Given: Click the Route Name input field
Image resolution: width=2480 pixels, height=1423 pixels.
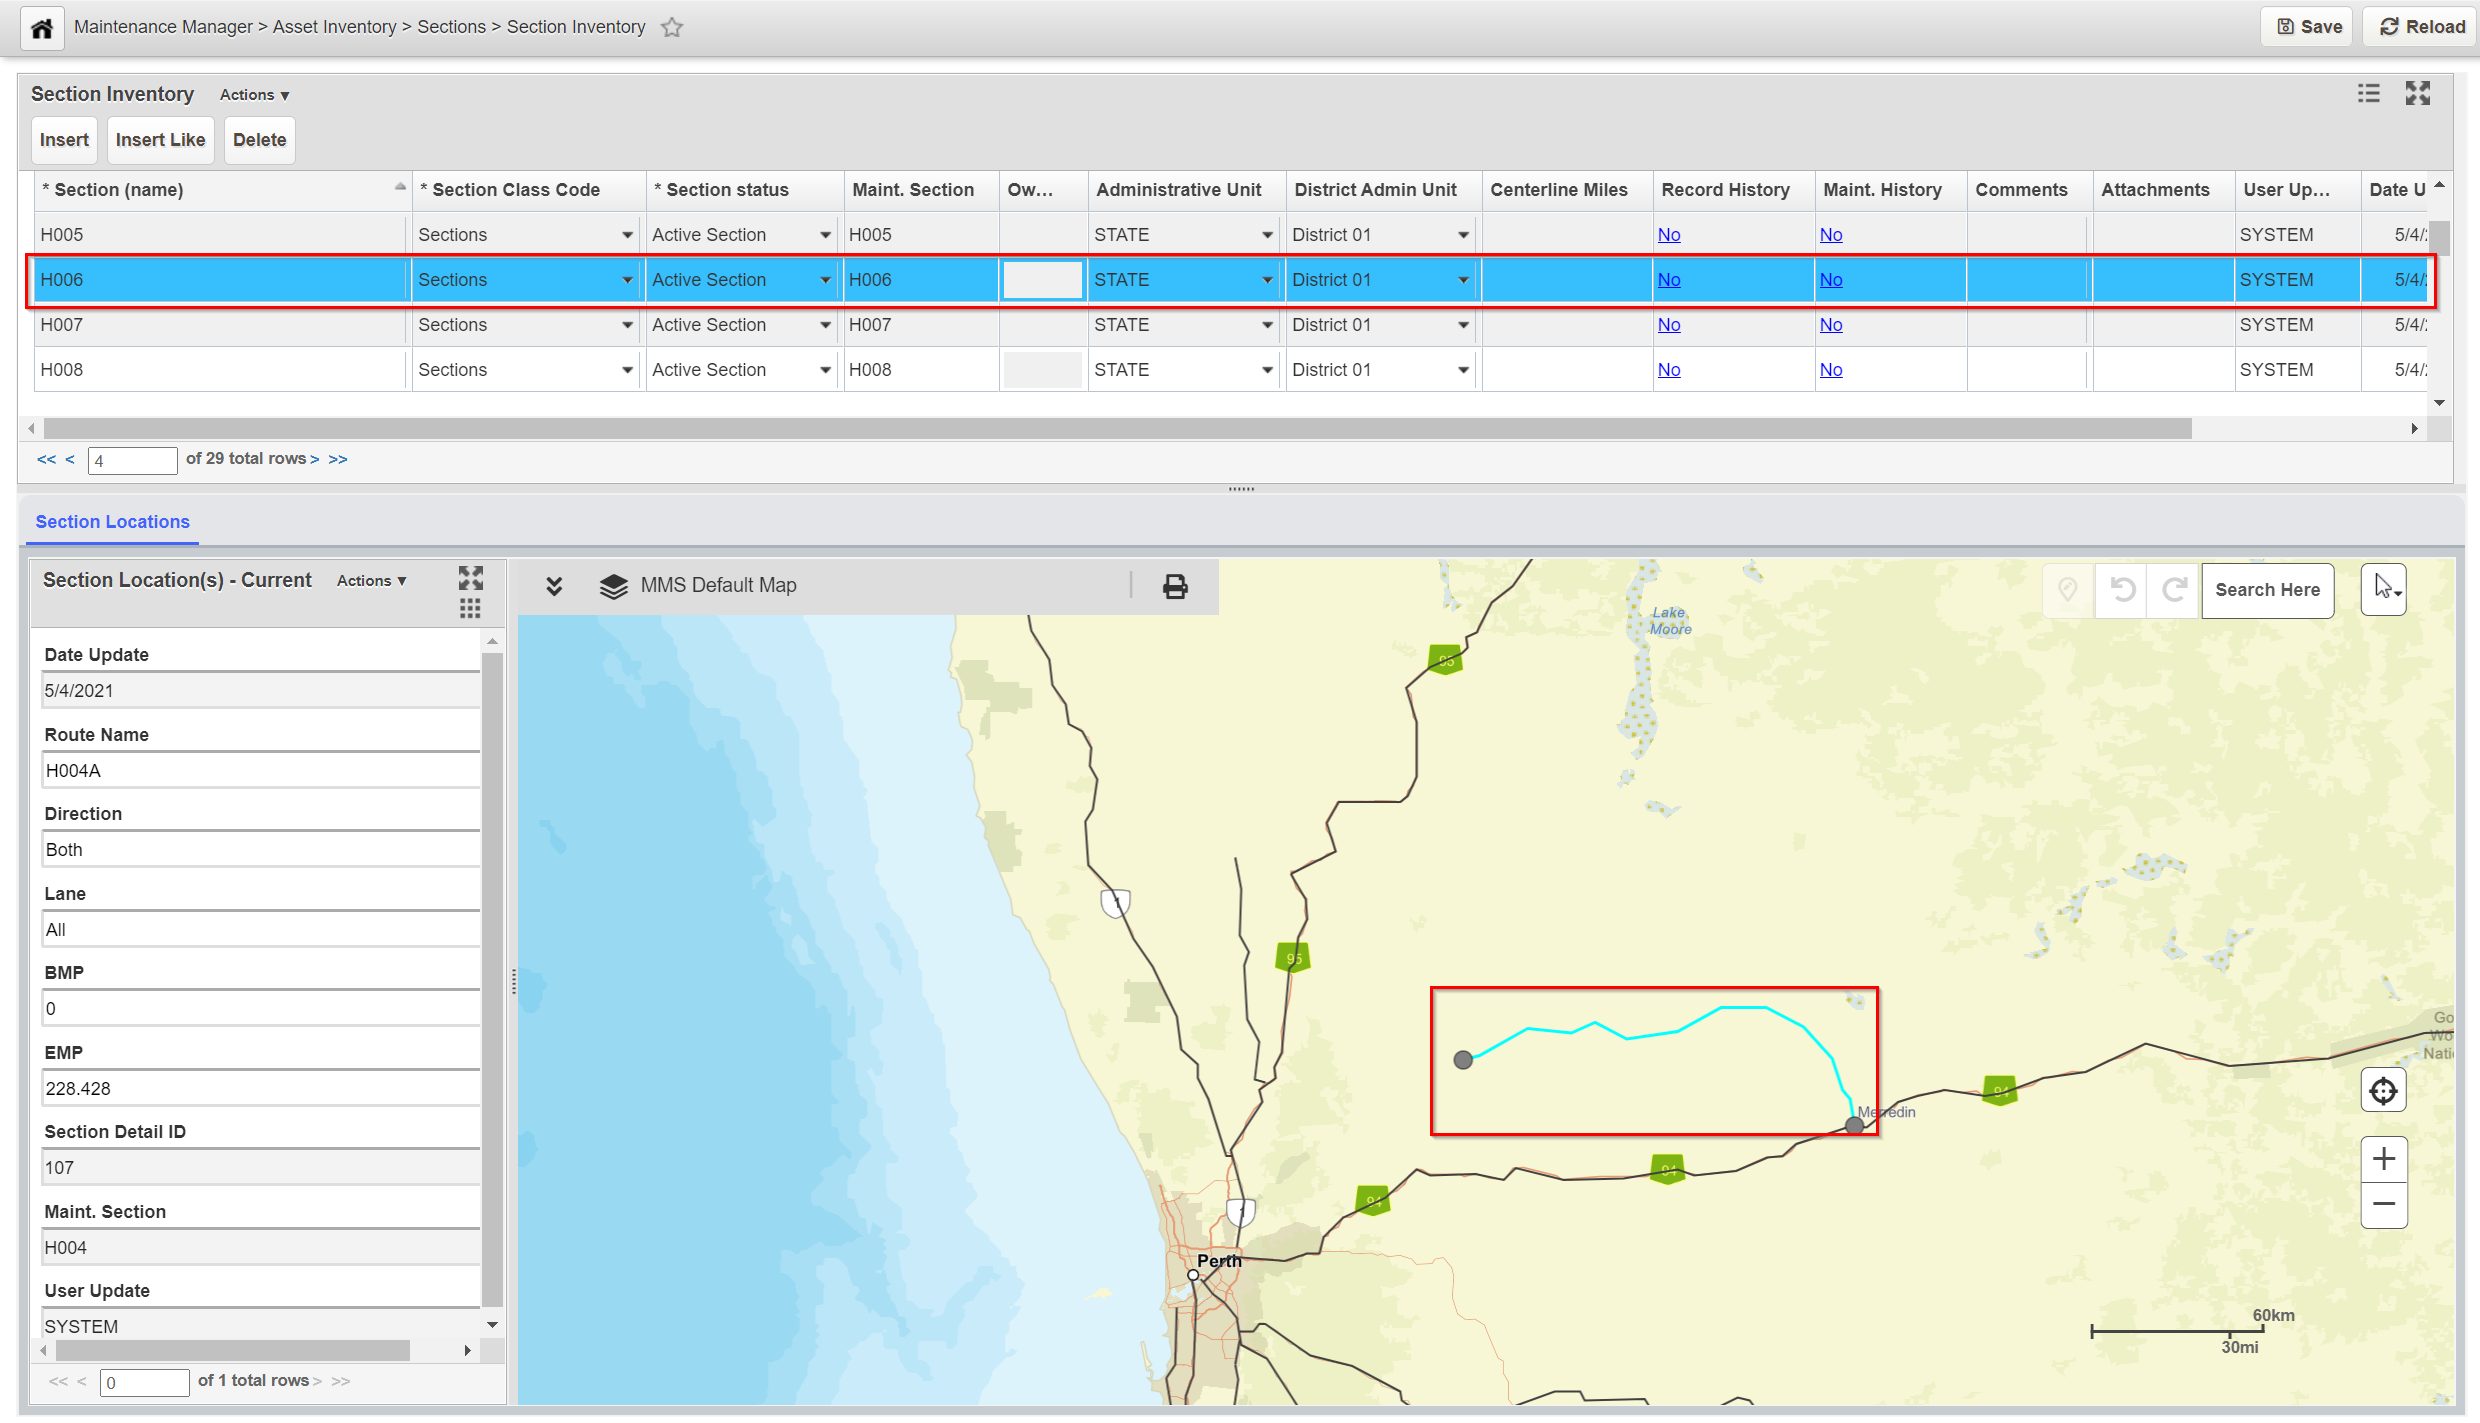Looking at the screenshot, I should click(260, 771).
